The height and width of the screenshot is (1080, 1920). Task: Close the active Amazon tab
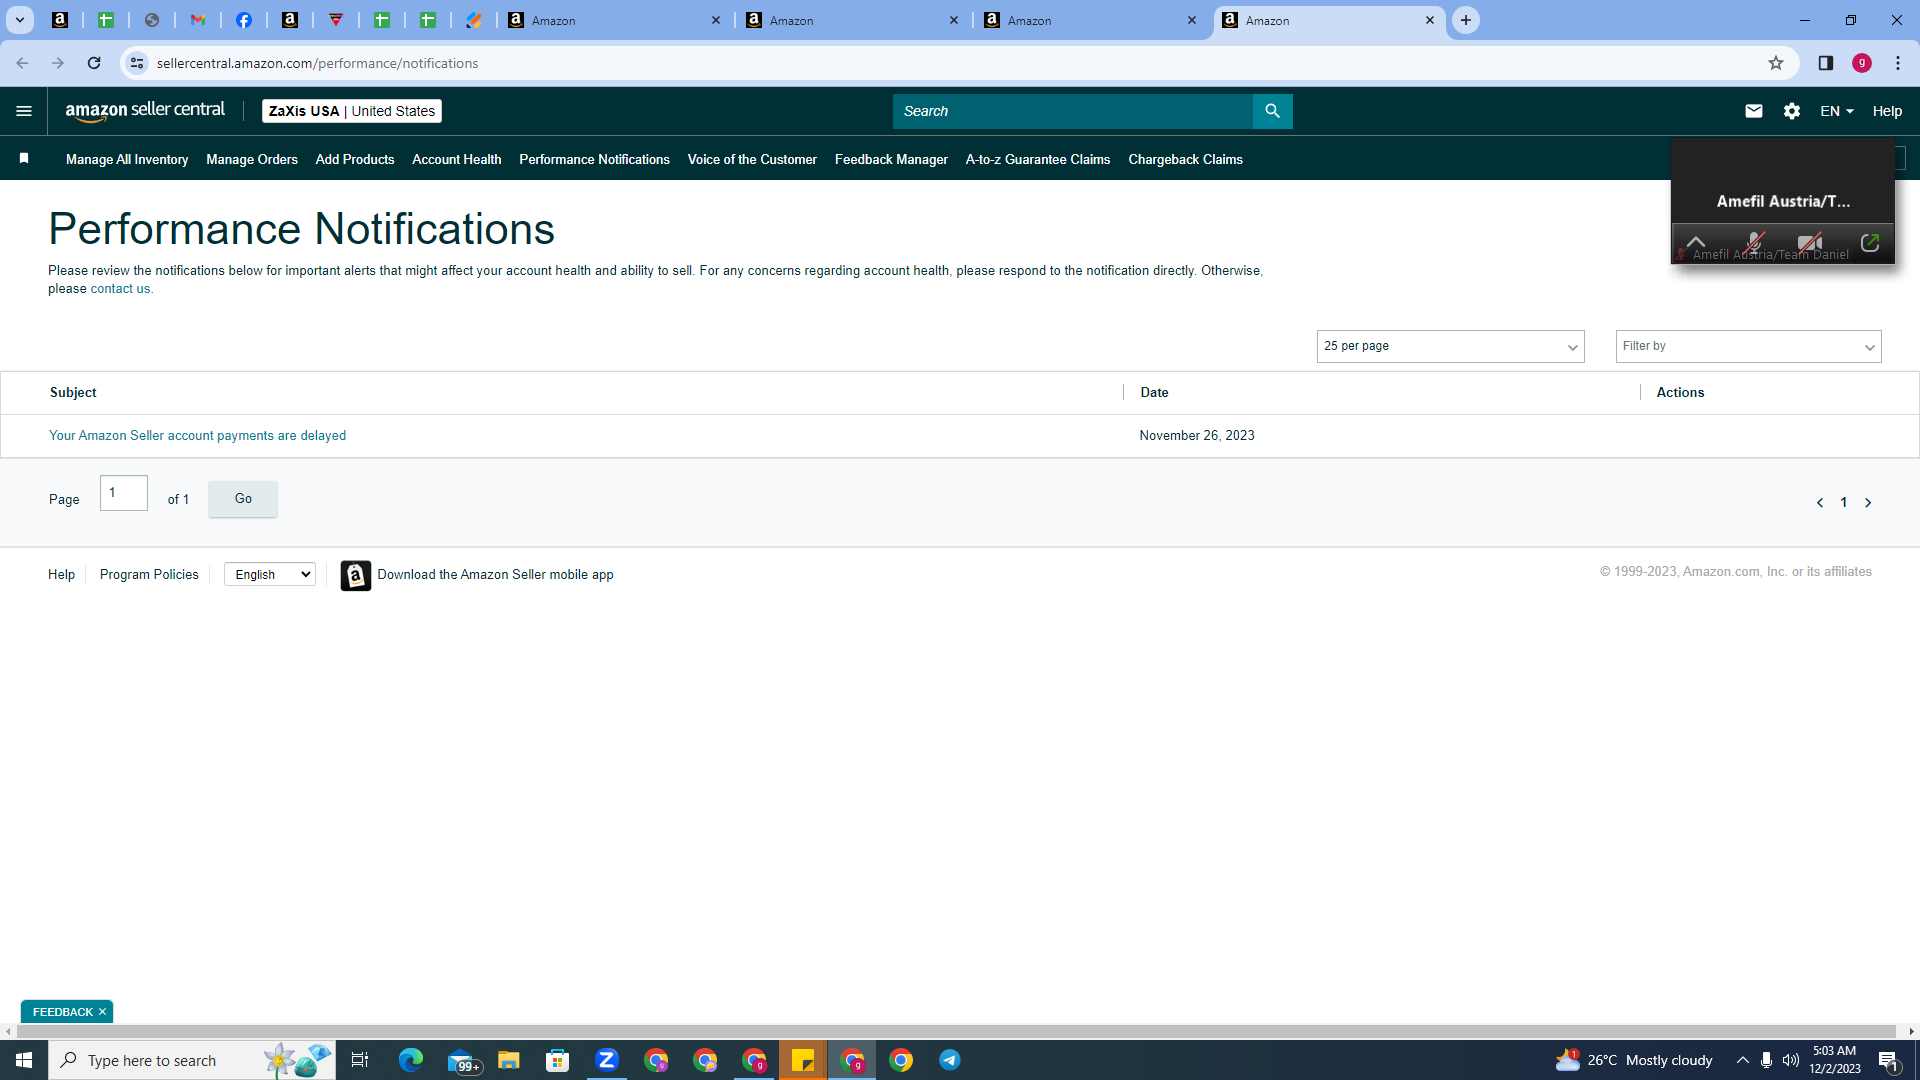(1429, 20)
